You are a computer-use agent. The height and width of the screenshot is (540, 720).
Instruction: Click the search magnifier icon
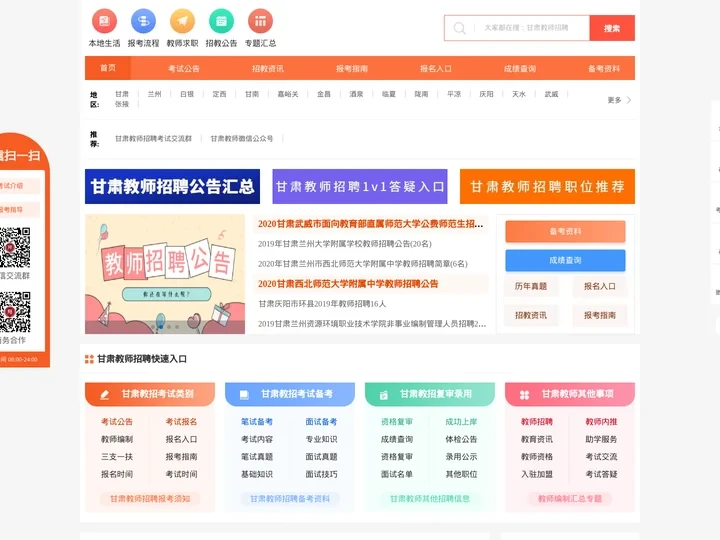[459, 28]
